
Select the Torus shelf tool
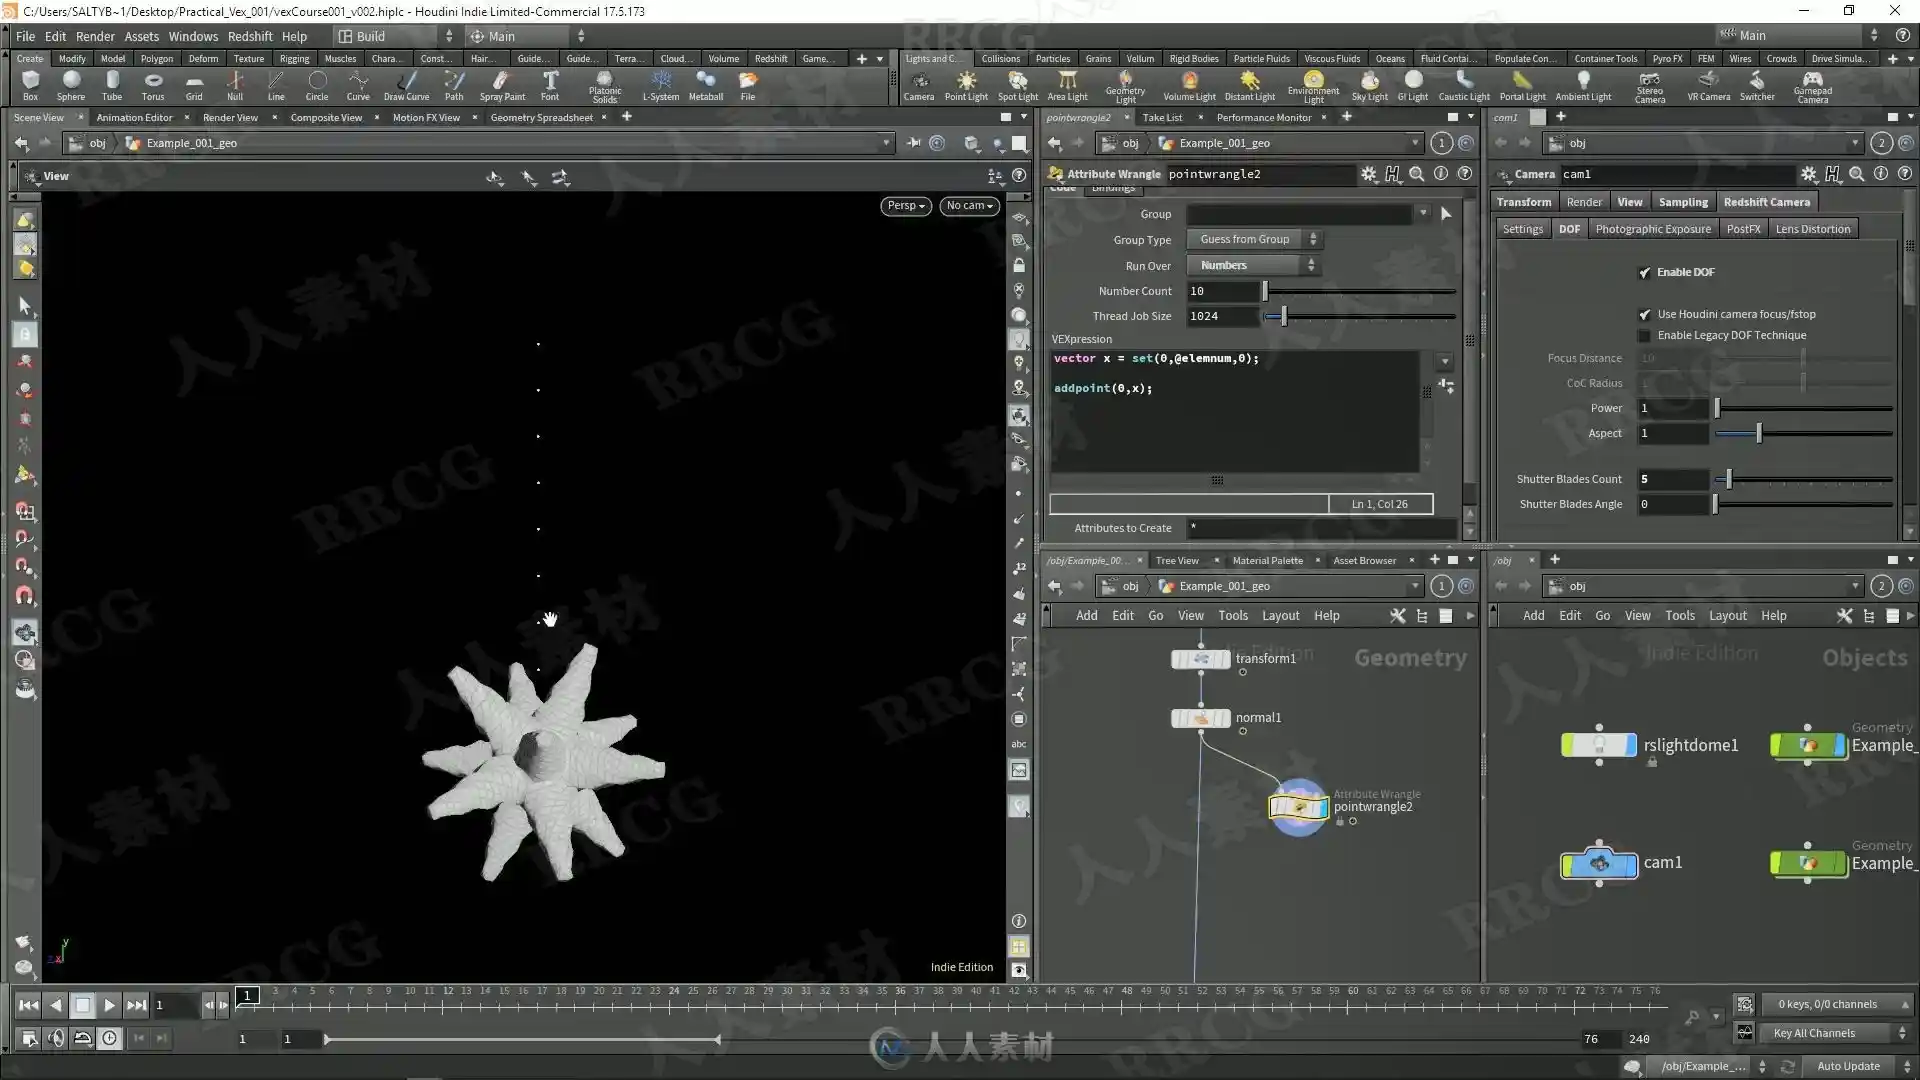(x=152, y=85)
